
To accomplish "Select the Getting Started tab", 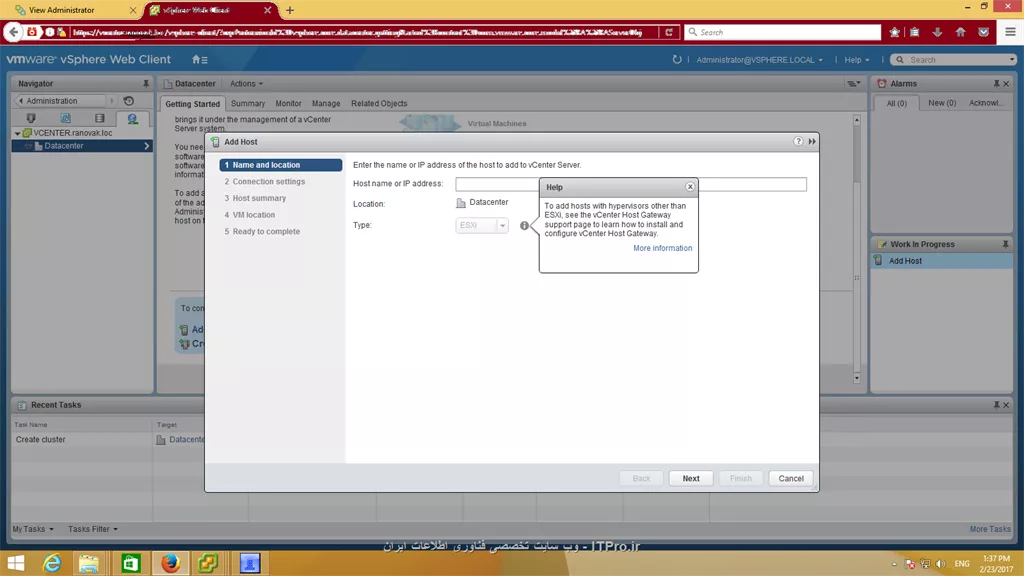I will pos(193,104).
